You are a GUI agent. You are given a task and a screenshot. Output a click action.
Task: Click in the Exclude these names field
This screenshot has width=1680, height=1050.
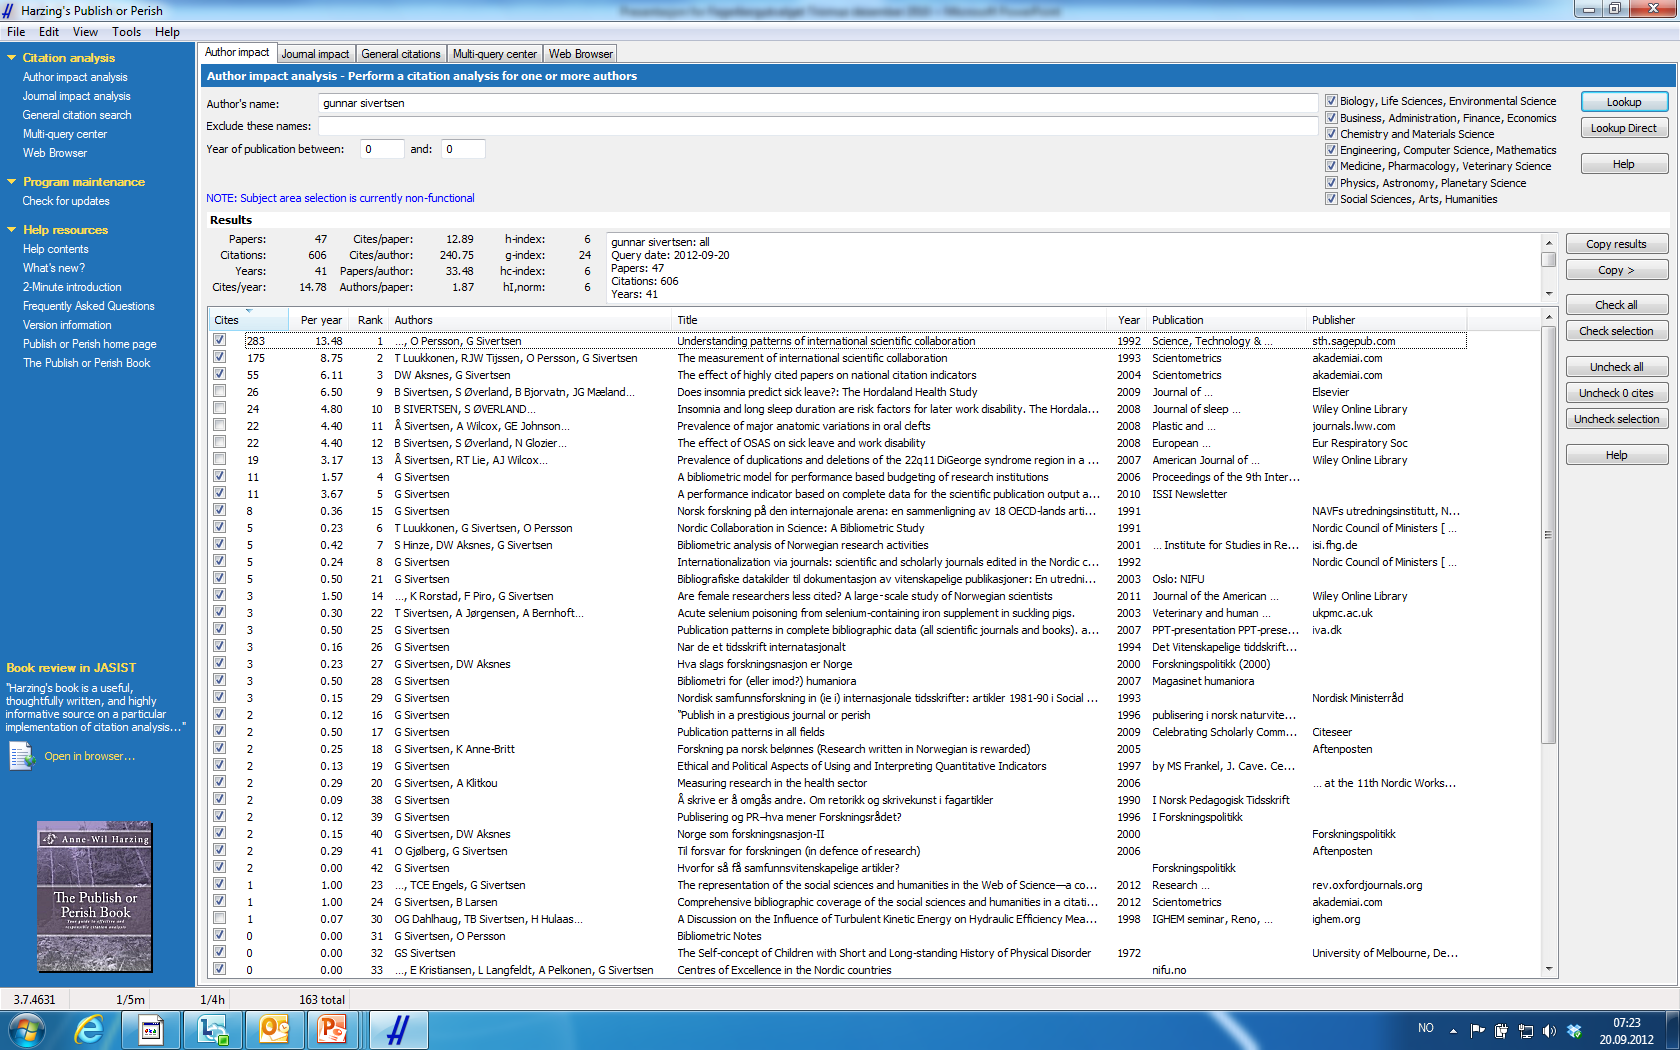click(817, 126)
